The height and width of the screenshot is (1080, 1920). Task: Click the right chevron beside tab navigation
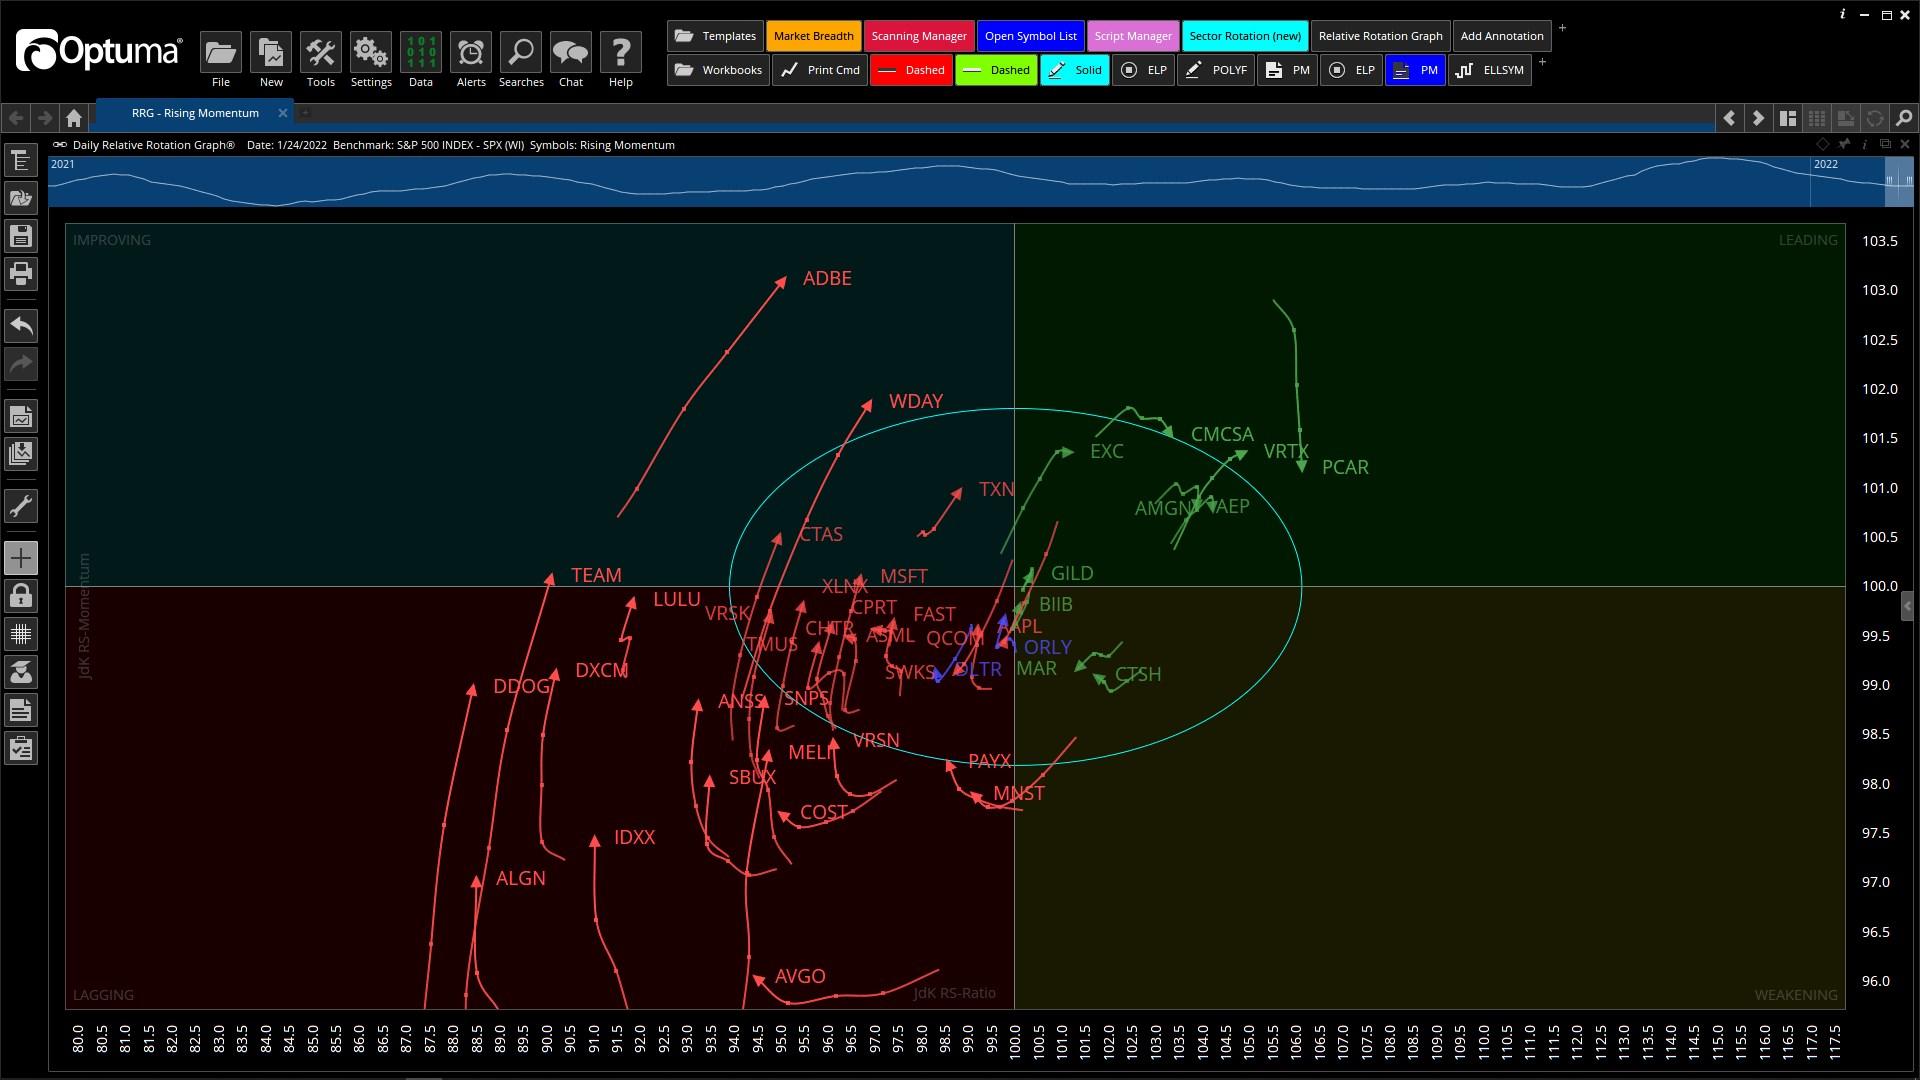(1758, 117)
